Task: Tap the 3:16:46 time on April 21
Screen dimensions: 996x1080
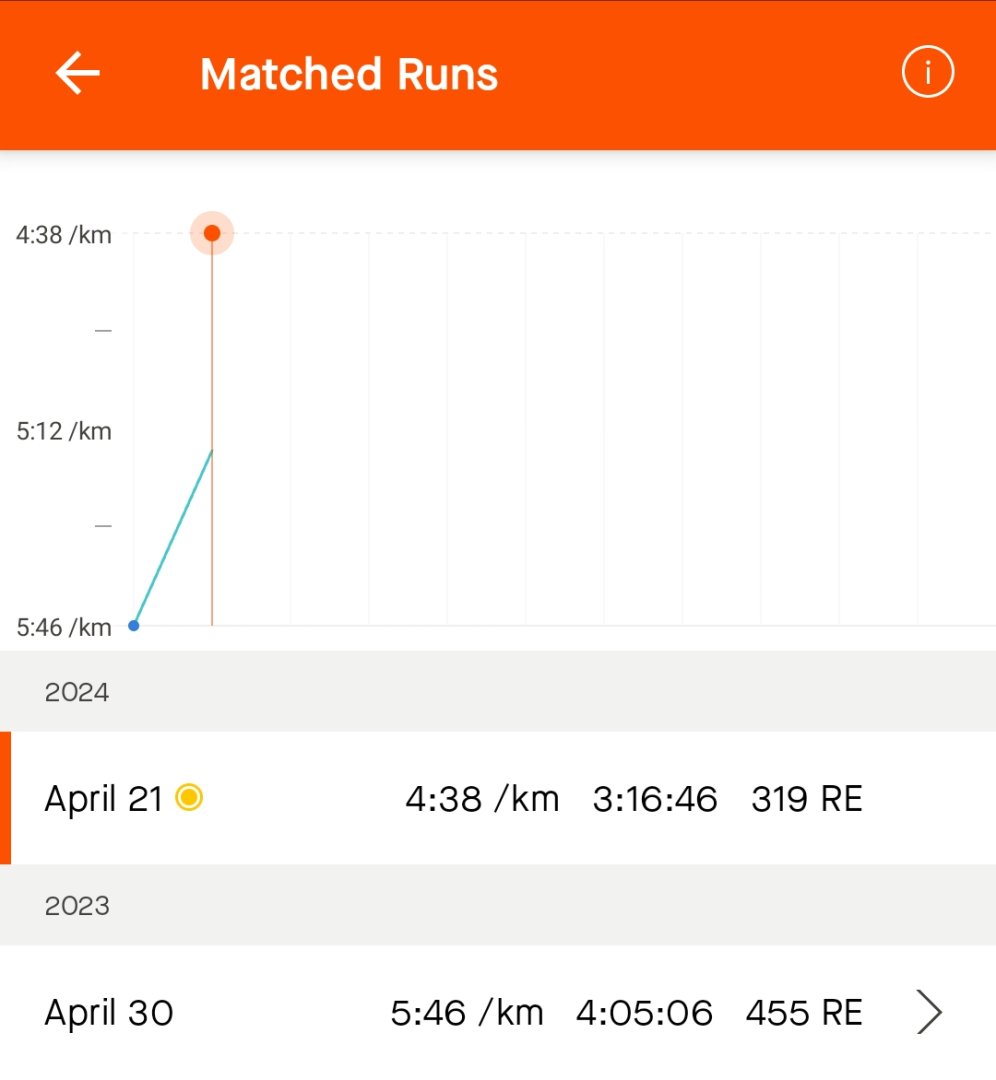Action: [655, 799]
